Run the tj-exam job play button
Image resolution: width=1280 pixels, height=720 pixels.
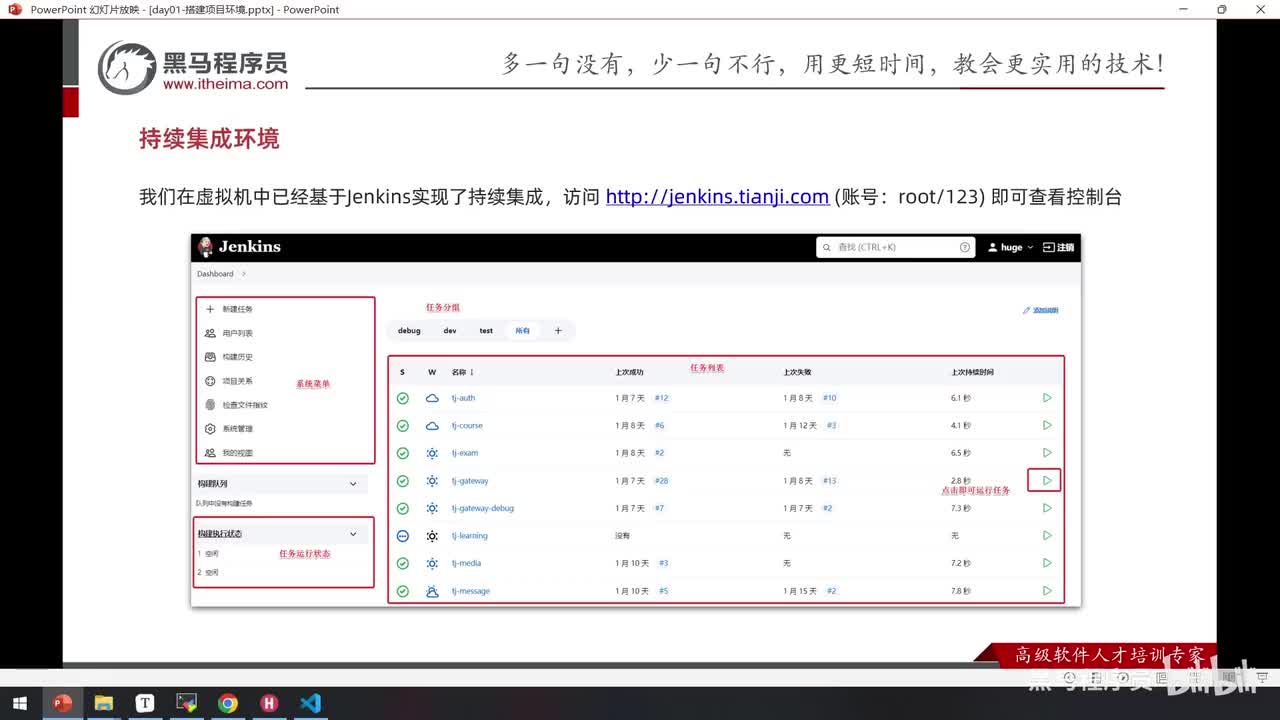click(1047, 453)
